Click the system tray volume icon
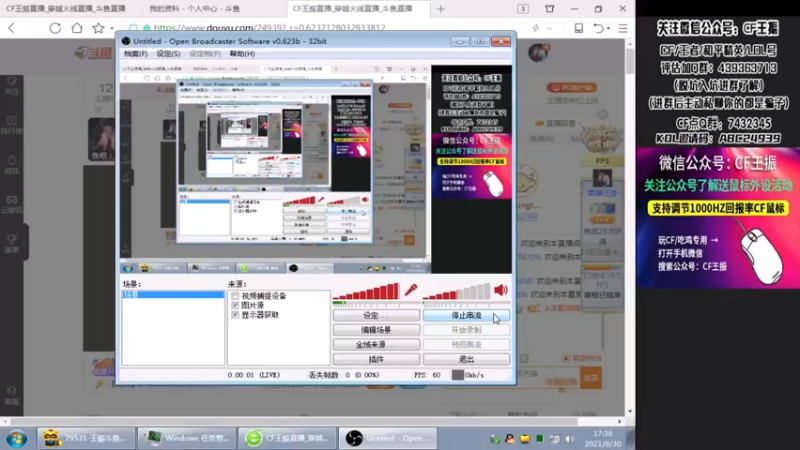800x450 pixels. 570,439
